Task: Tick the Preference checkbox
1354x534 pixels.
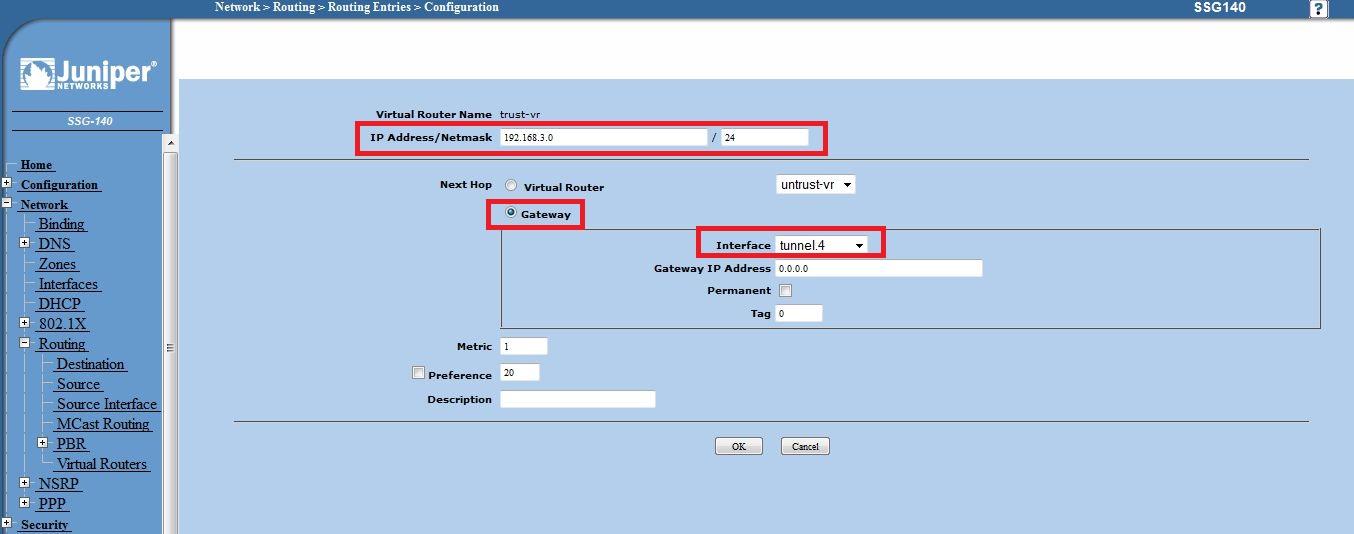Action: click(x=419, y=373)
